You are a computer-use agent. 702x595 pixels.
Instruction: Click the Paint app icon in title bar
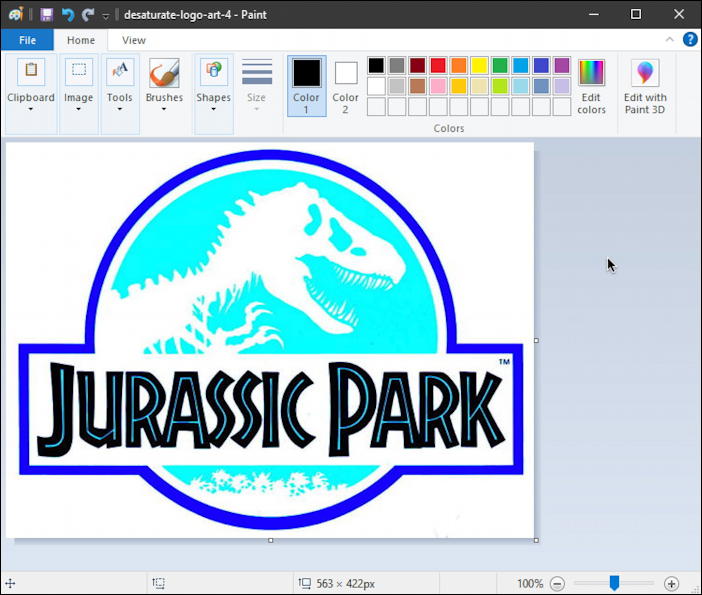(x=16, y=14)
